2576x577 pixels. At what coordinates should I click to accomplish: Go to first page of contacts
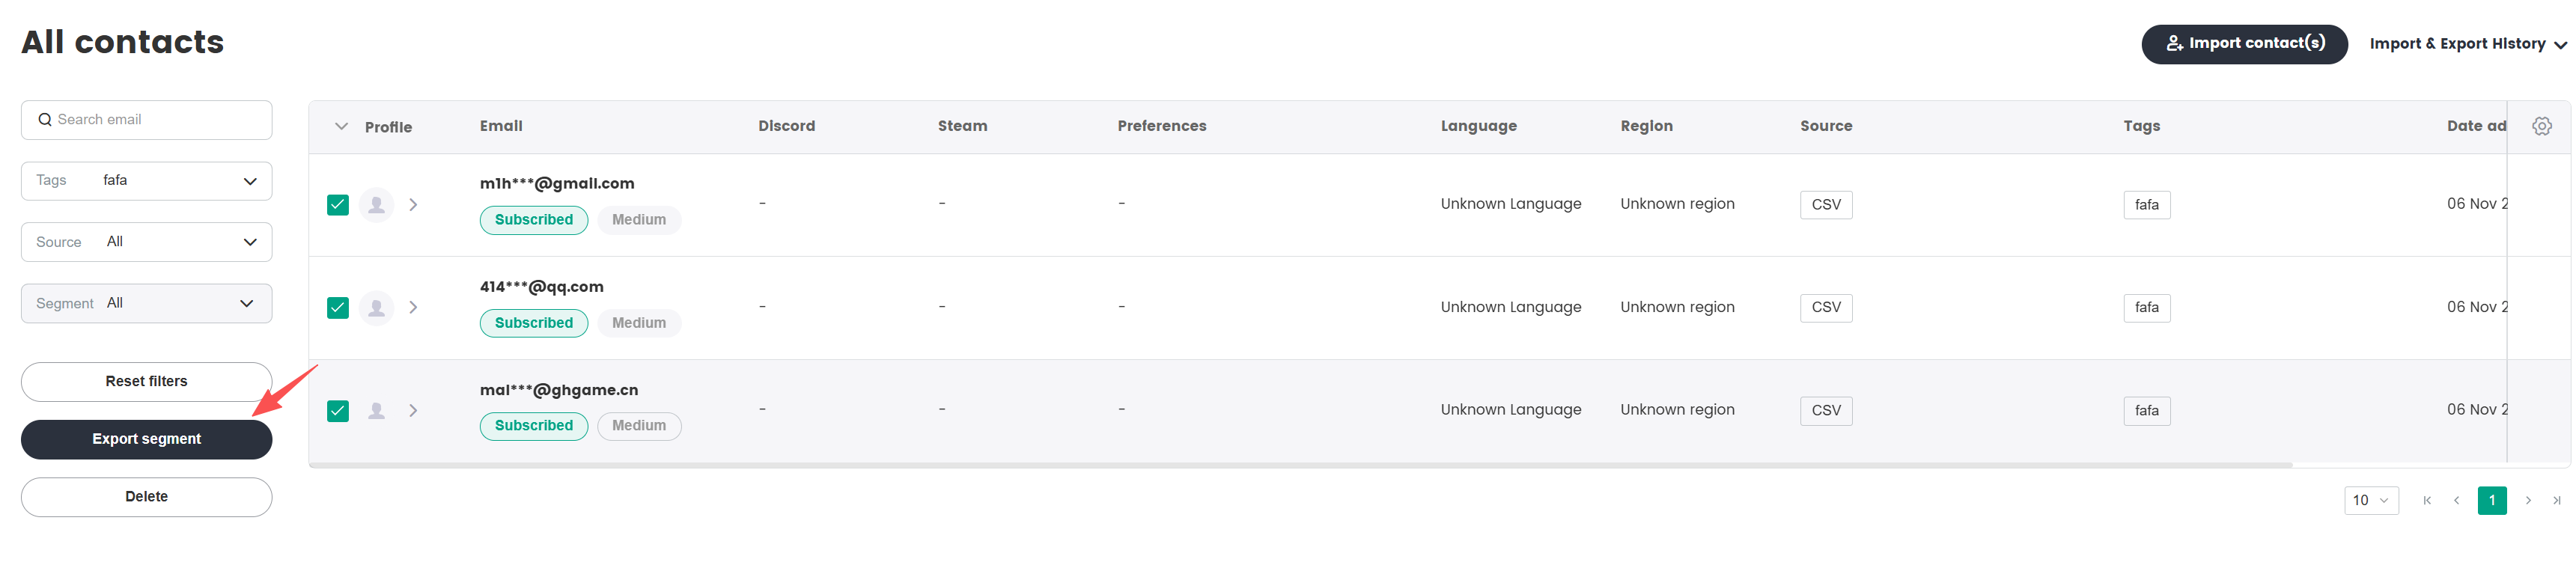click(2427, 500)
